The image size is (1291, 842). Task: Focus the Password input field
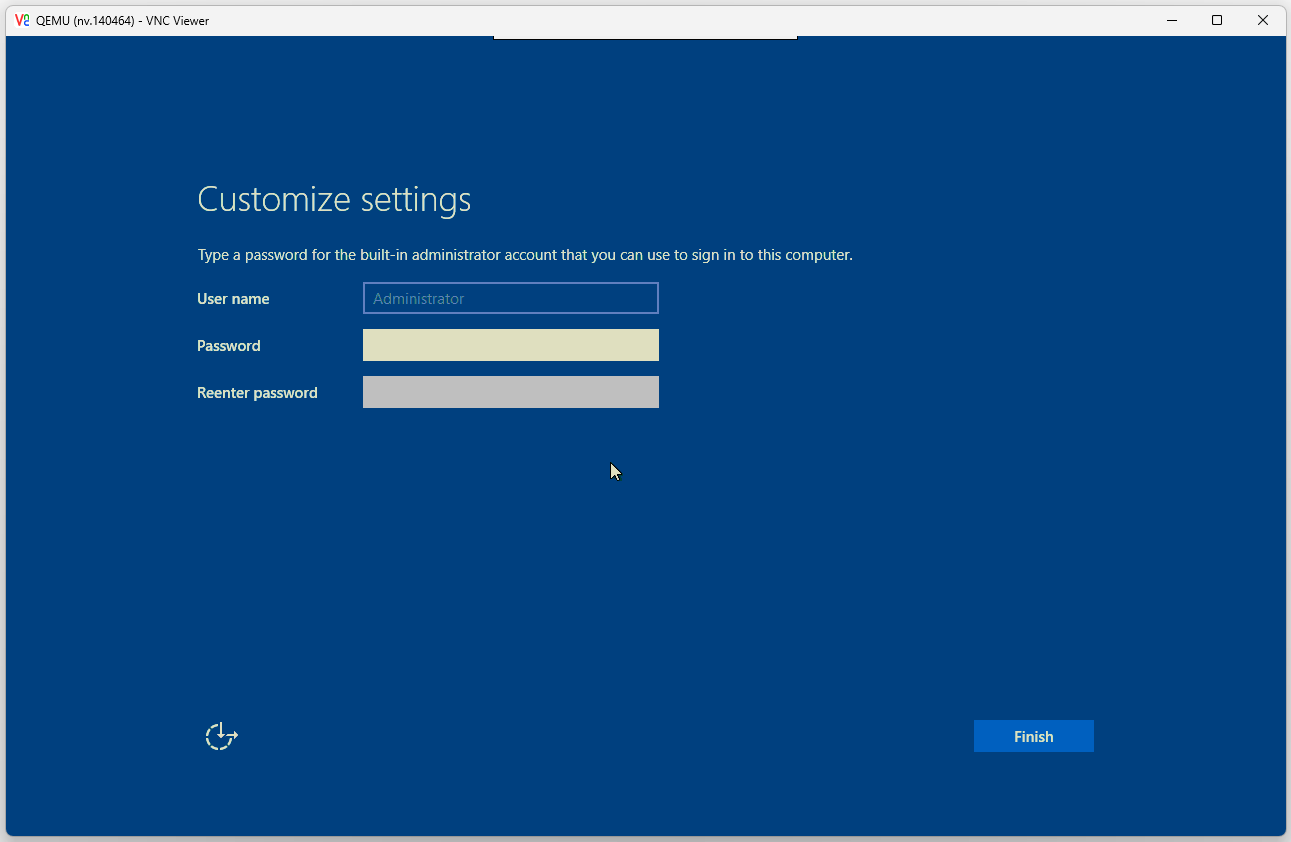(510, 345)
